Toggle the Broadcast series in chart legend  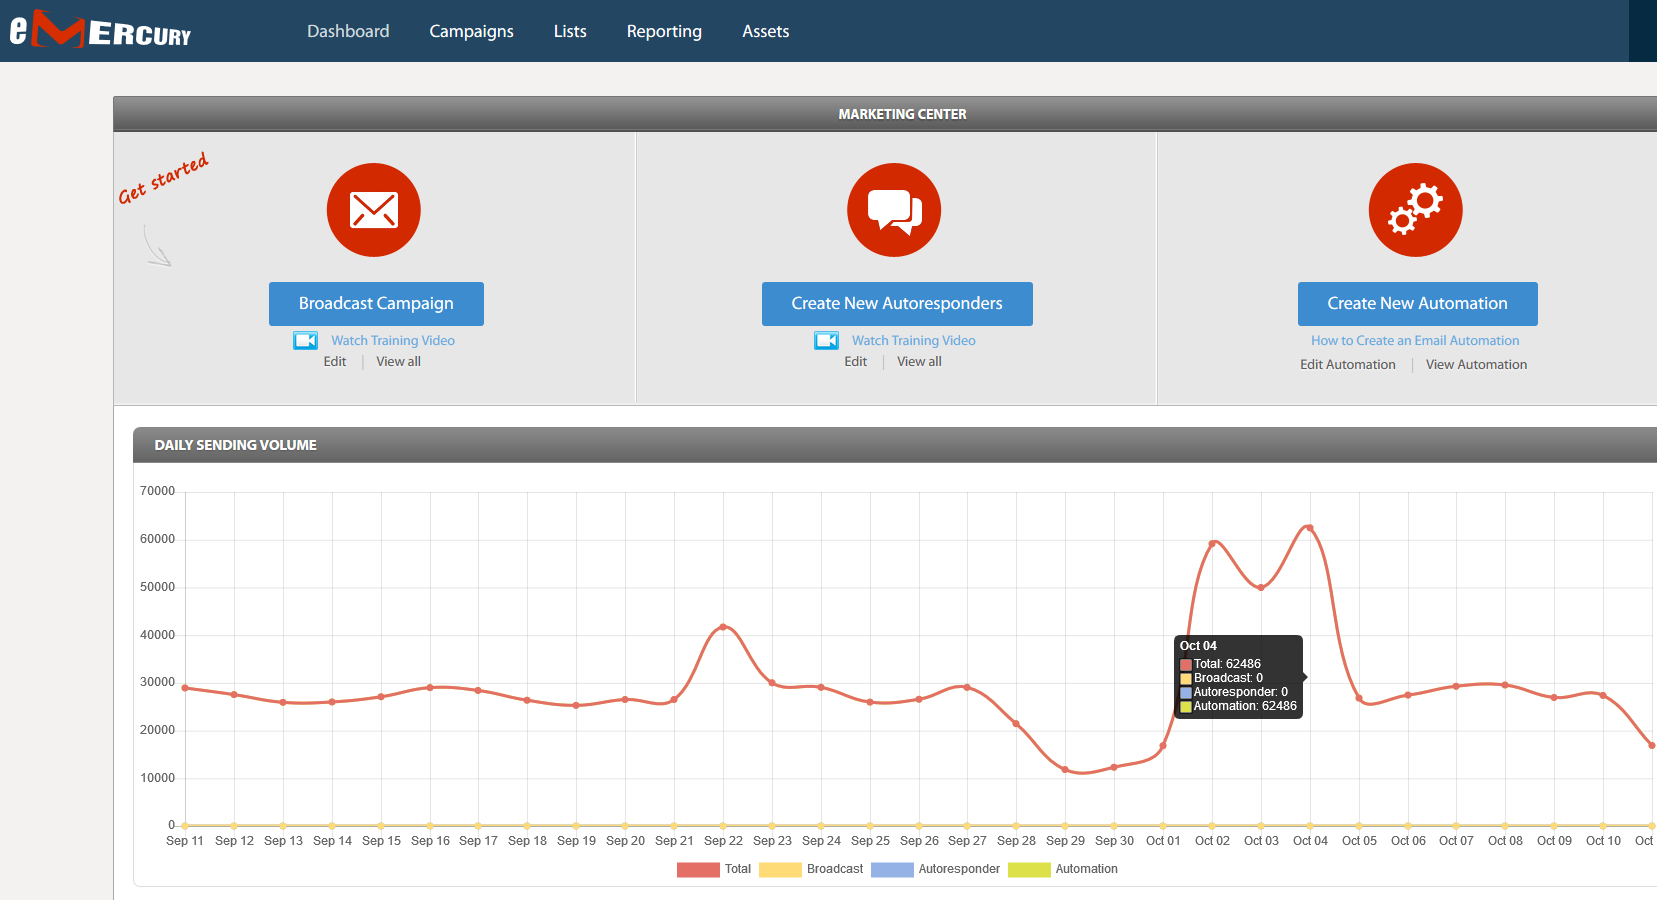click(811, 869)
